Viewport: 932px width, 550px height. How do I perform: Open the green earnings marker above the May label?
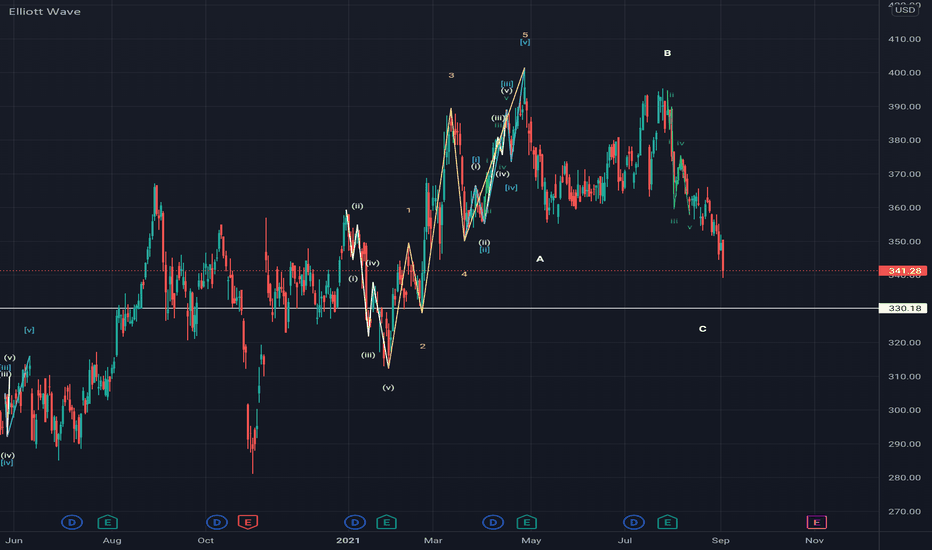point(527,523)
